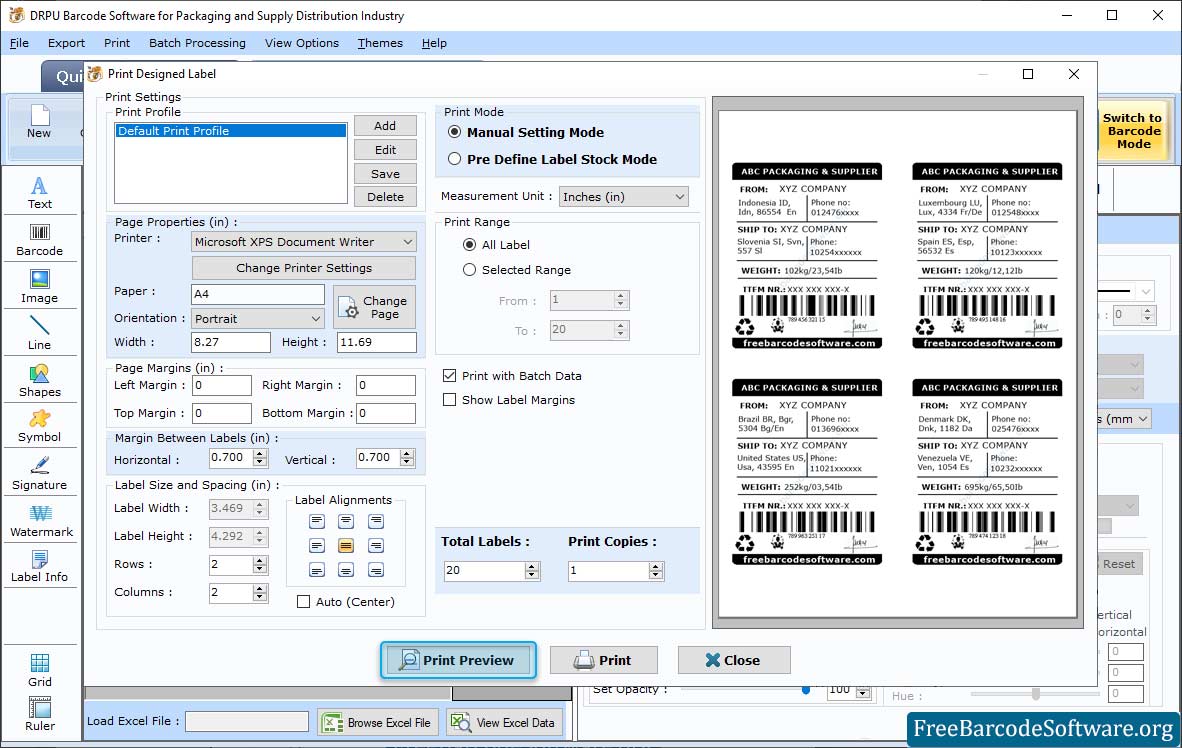Viewport: 1182px width, 748px height.
Task: Uncheck Print with Batch Data
Action: point(449,376)
